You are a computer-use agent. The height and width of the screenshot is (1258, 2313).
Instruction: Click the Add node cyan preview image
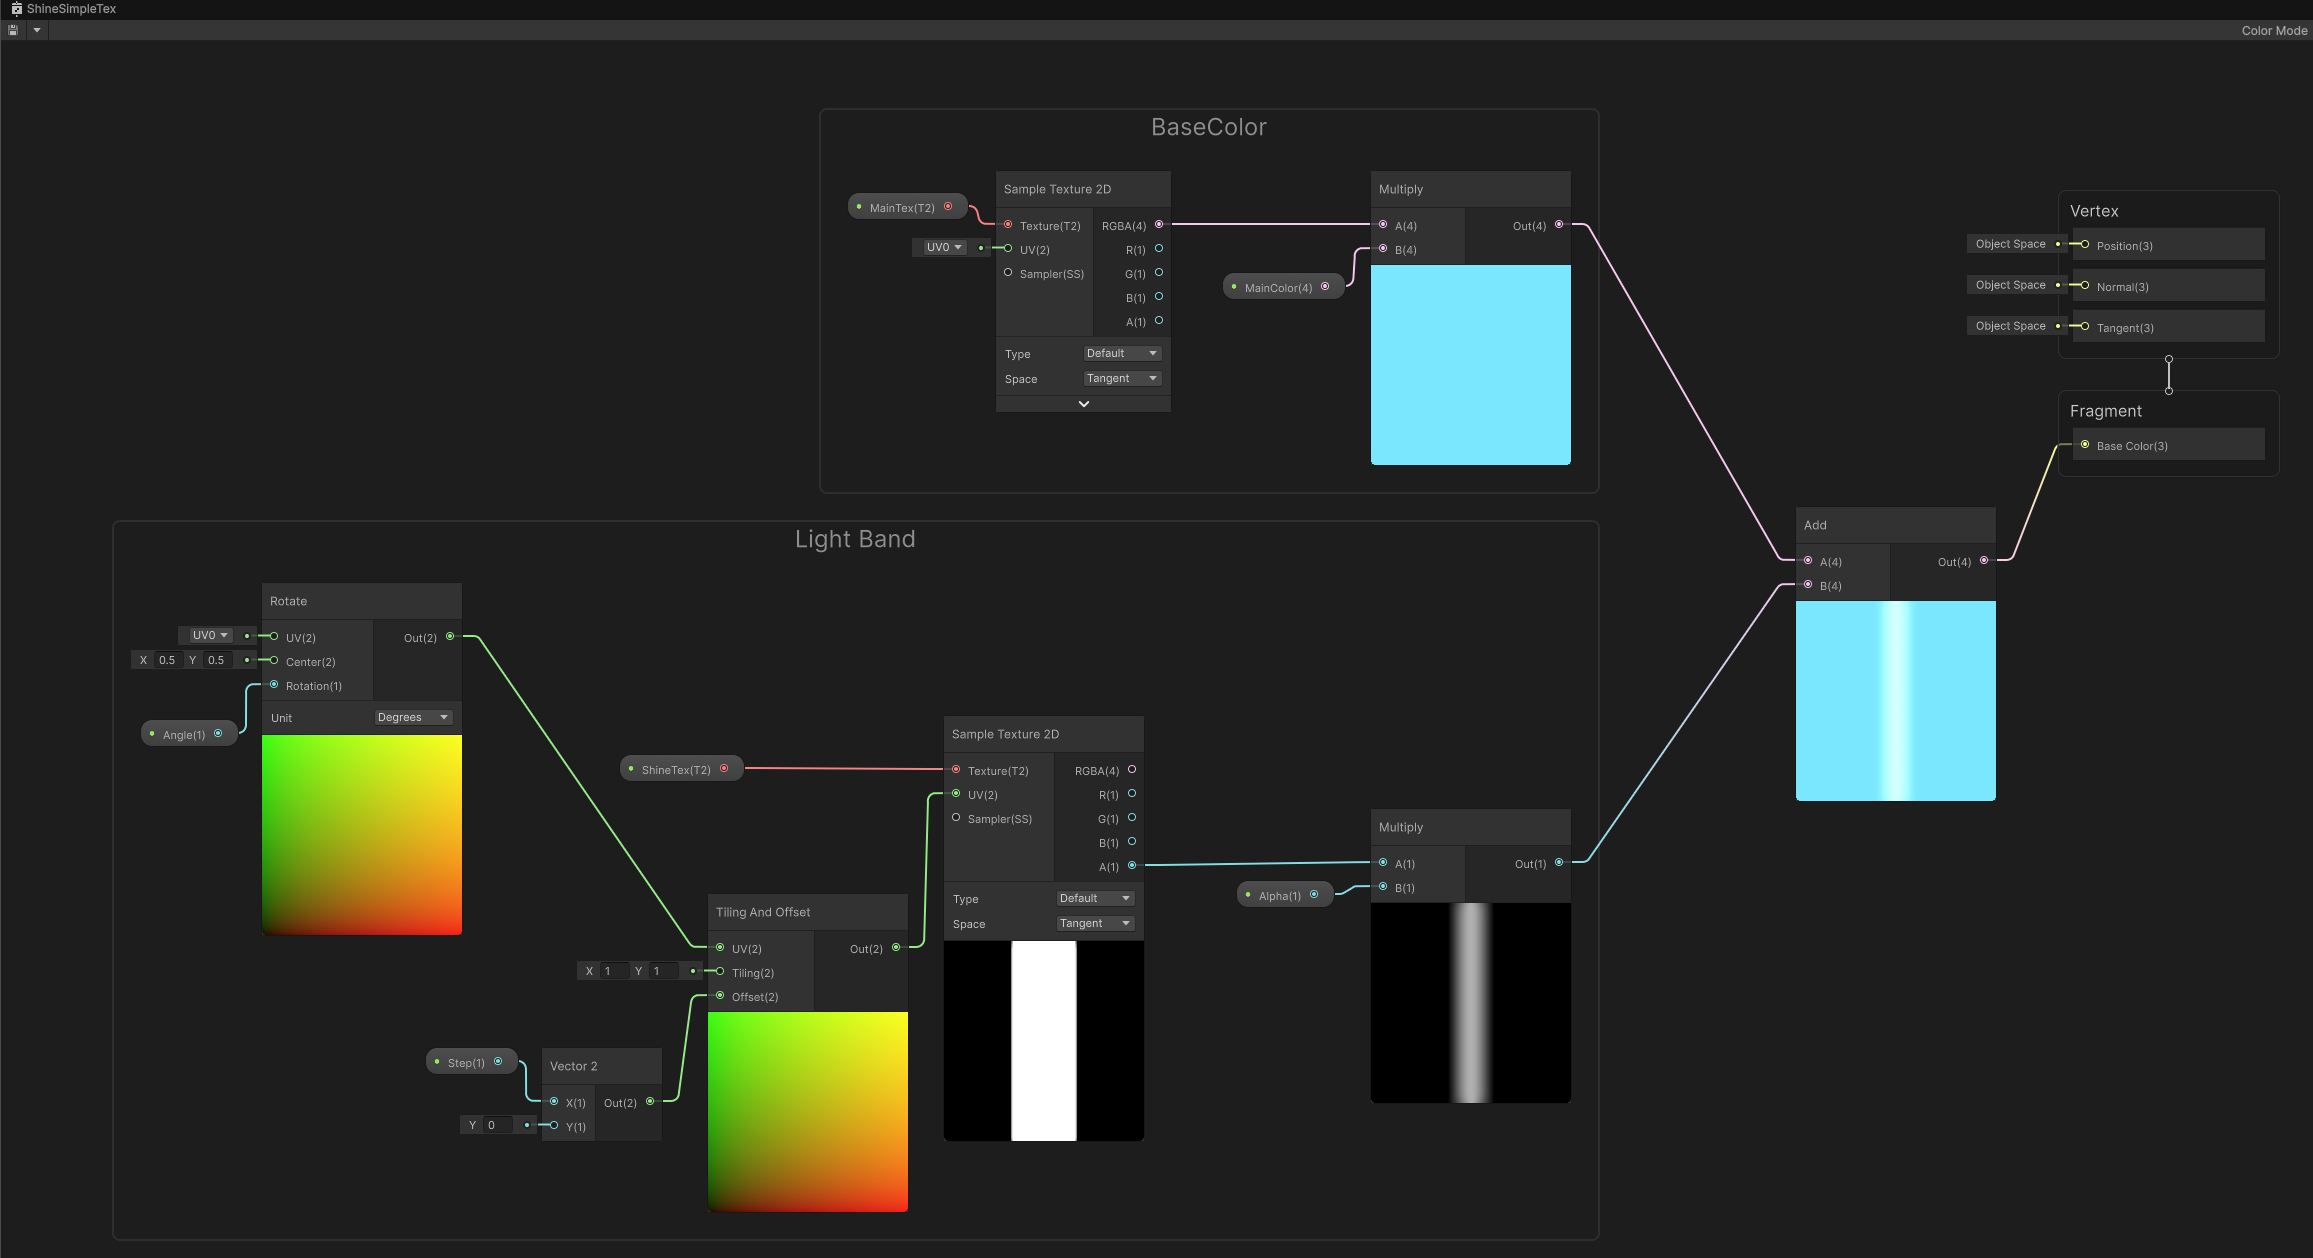click(1895, 700)
